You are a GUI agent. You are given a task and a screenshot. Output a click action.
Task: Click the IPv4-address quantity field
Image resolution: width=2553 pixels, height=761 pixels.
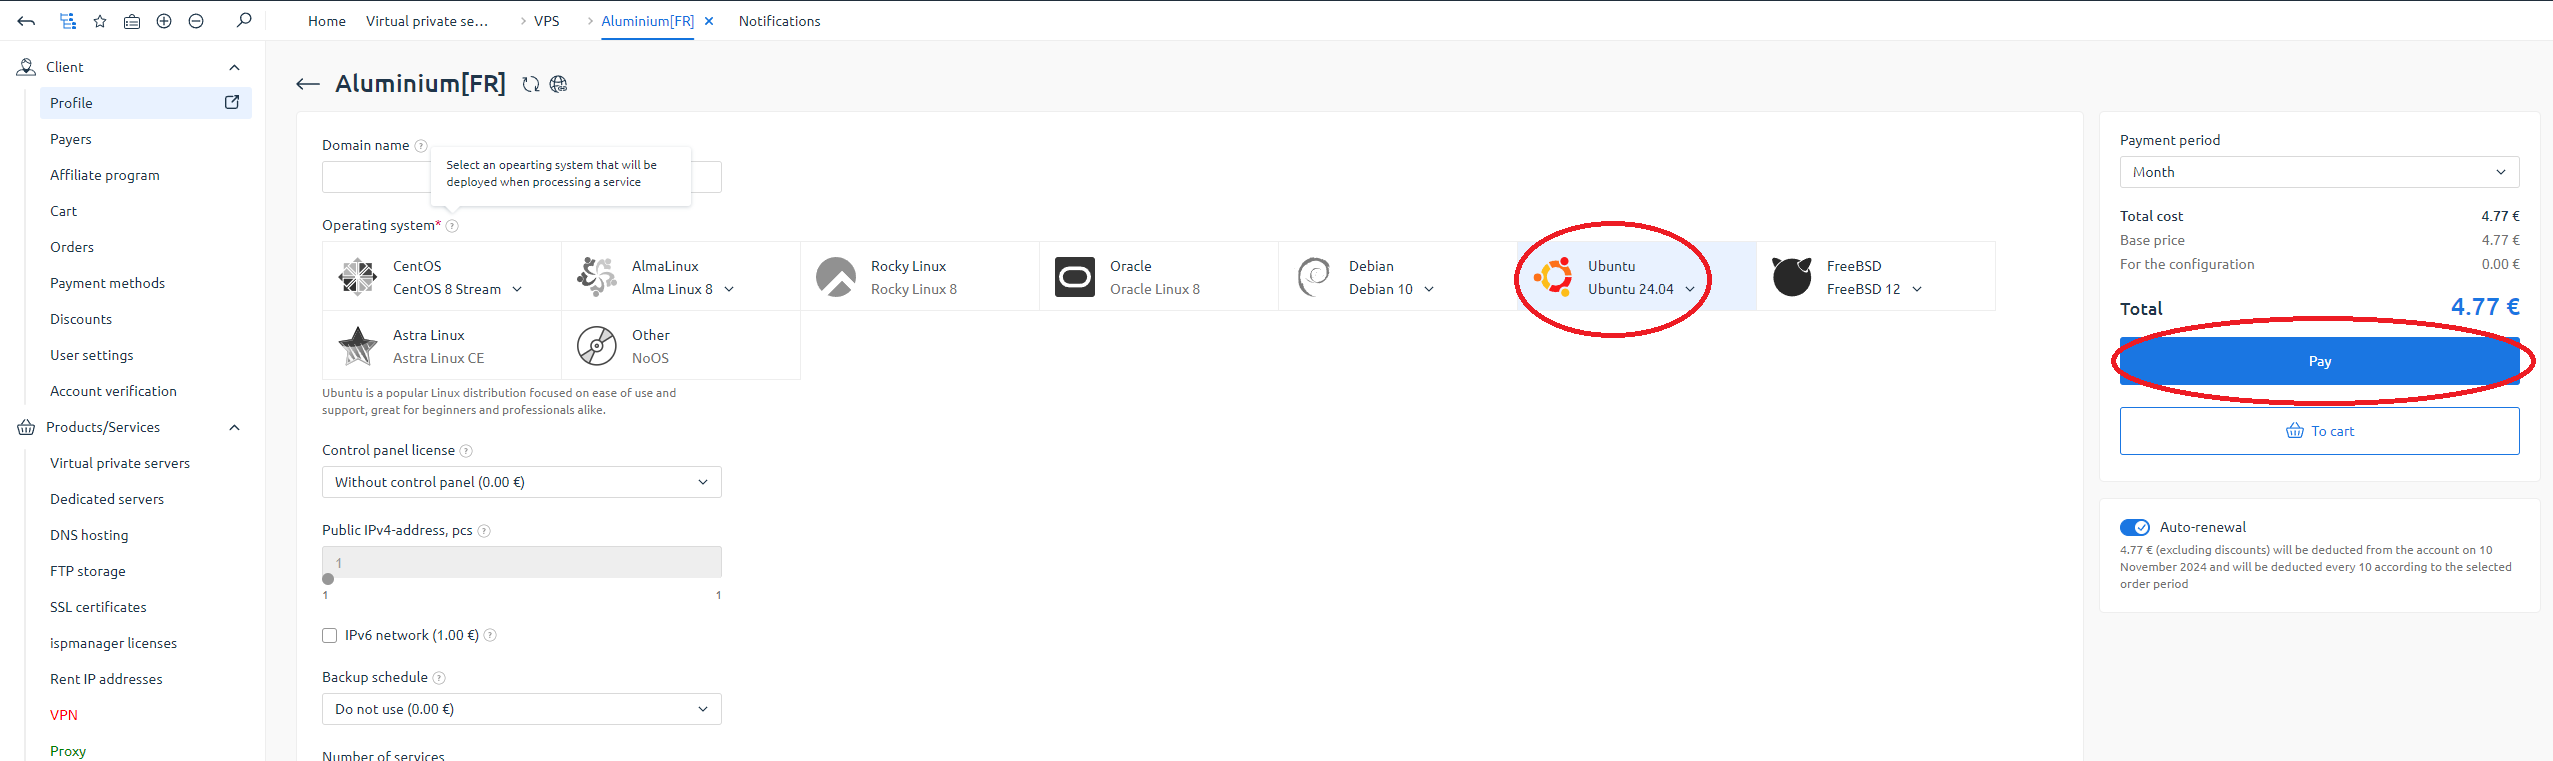pos(522,562)
